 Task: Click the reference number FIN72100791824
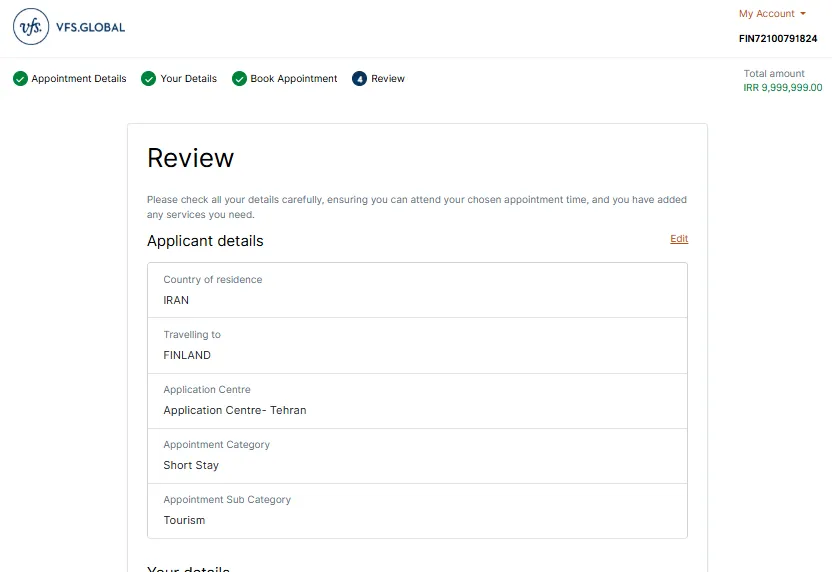click(x=777, y=39)
